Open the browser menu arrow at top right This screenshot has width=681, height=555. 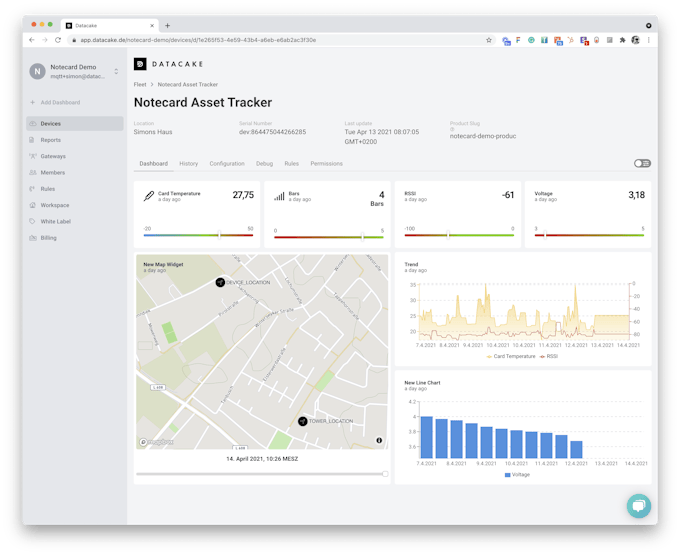tap(648, 25)
